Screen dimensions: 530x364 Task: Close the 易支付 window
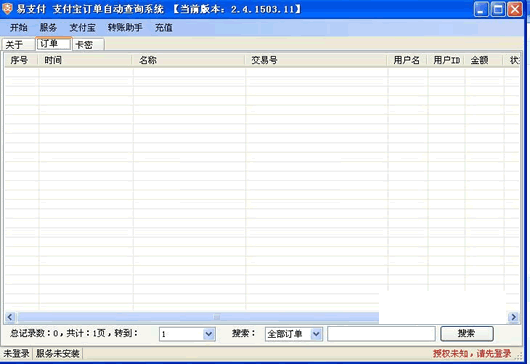[515, 9]
